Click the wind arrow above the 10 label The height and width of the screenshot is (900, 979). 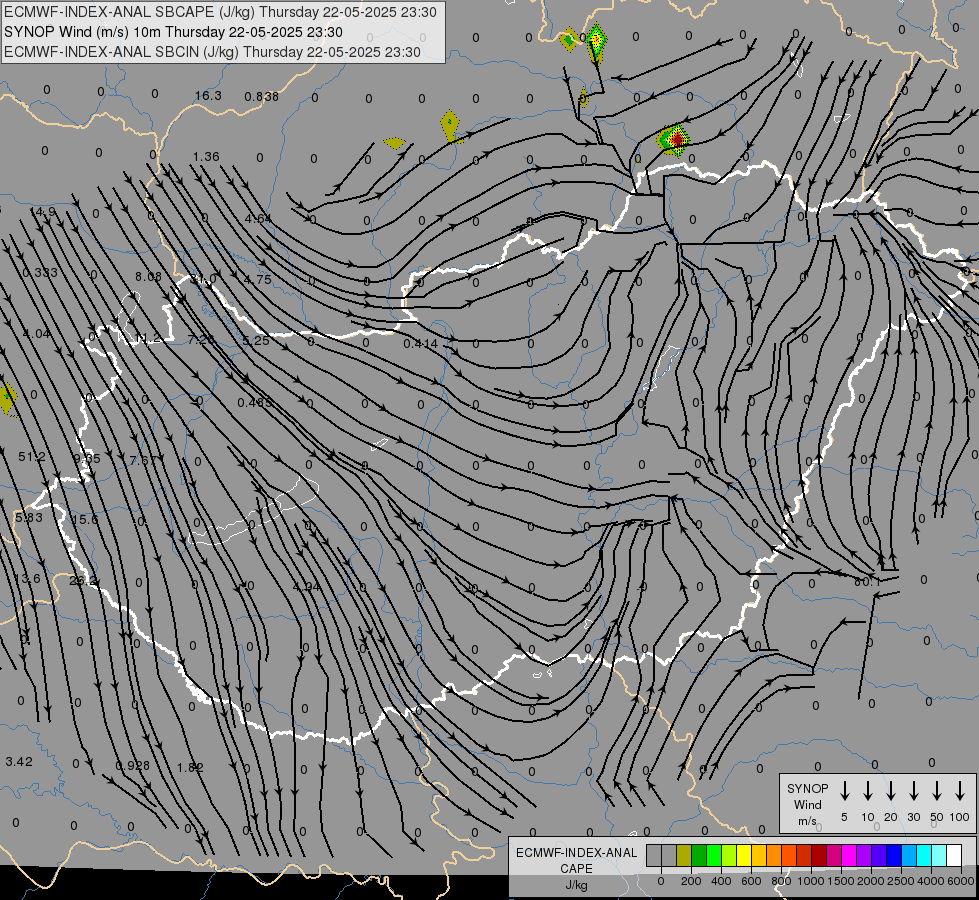[867, 791]
